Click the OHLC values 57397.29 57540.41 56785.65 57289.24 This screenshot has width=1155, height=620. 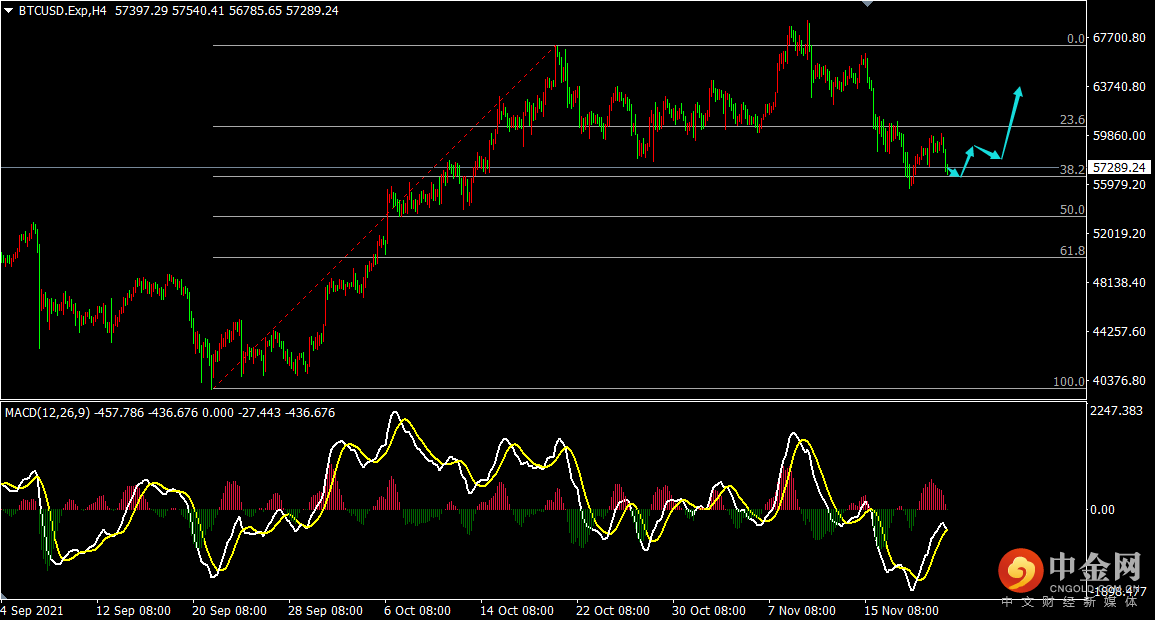click(x=227, y=11)
